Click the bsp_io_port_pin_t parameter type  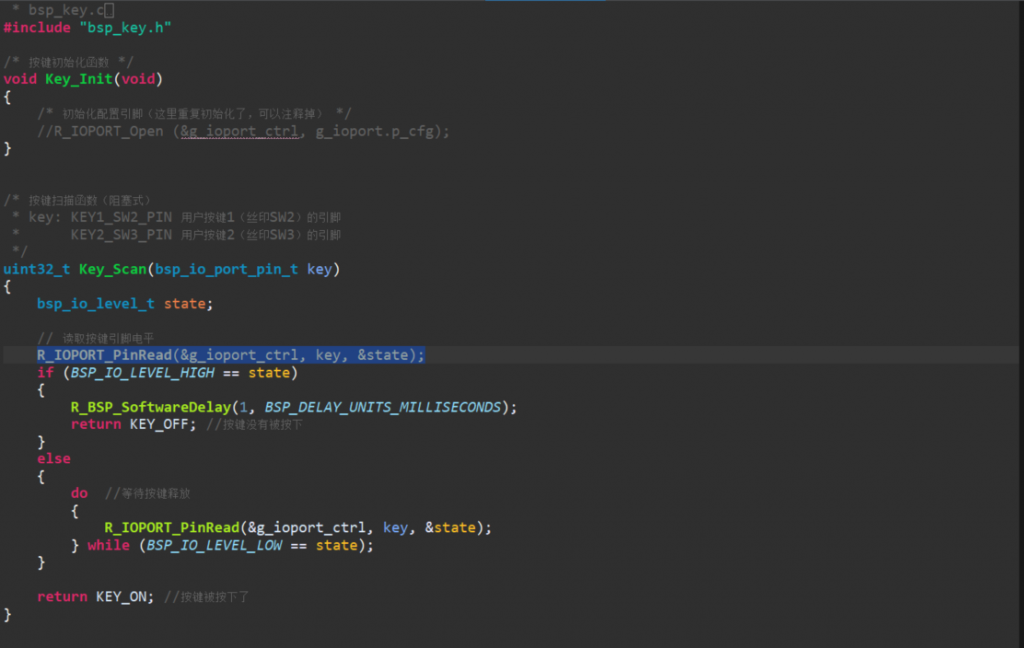pos(226,269)
